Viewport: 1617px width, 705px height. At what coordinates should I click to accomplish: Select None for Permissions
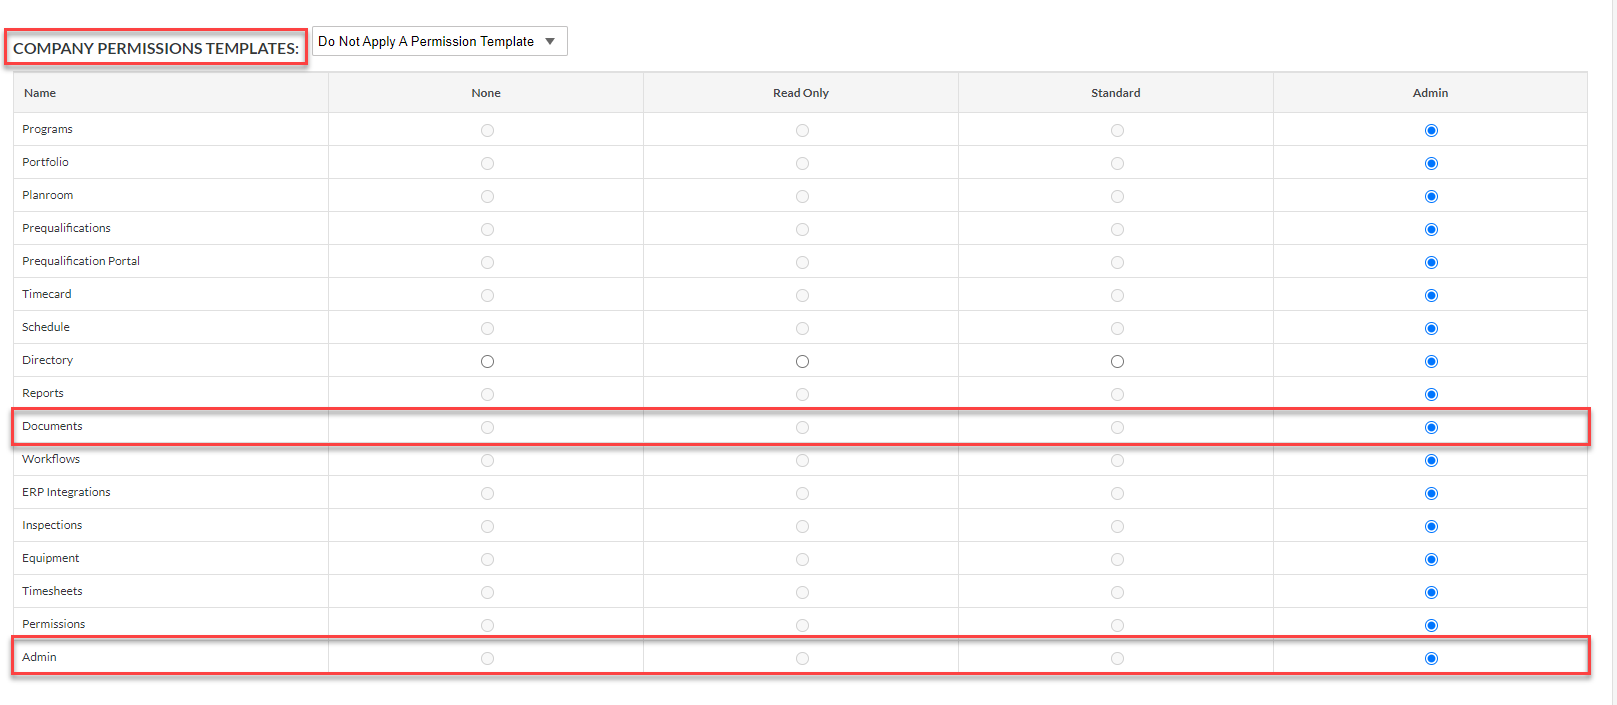(487, 625)
